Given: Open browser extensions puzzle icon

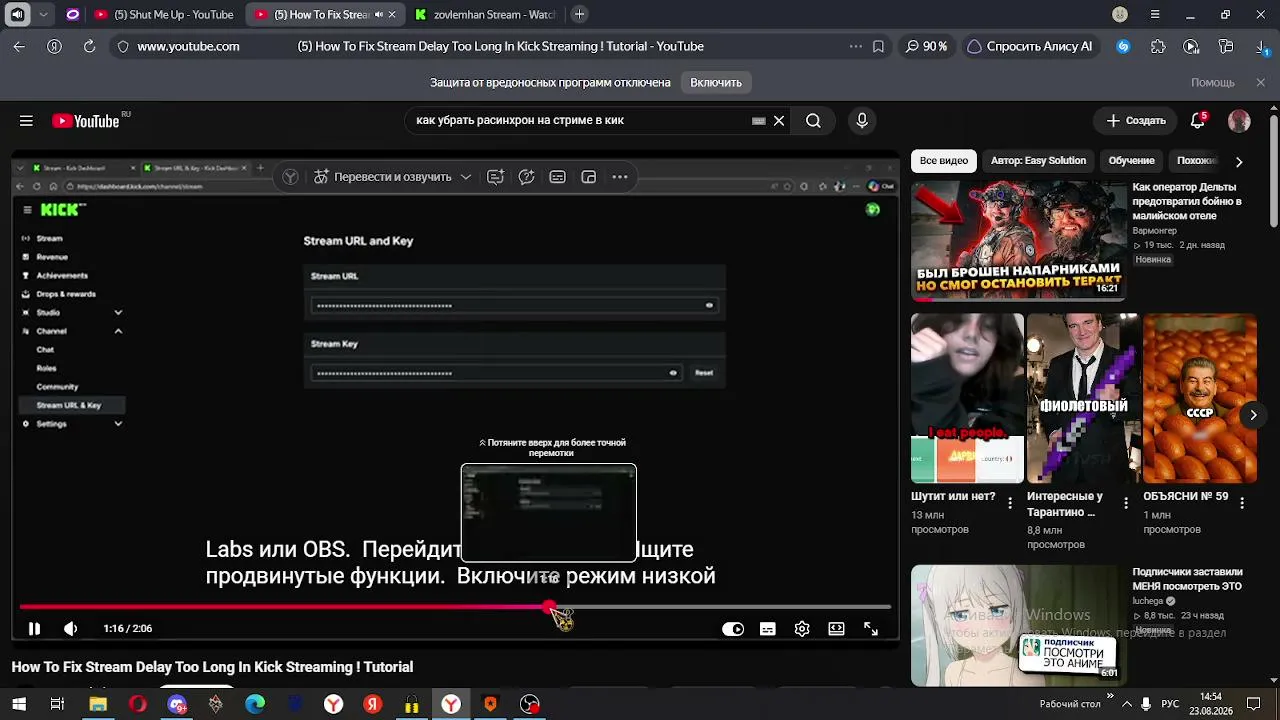Looking at the screenshot, I should click(x=1158, y=46).
